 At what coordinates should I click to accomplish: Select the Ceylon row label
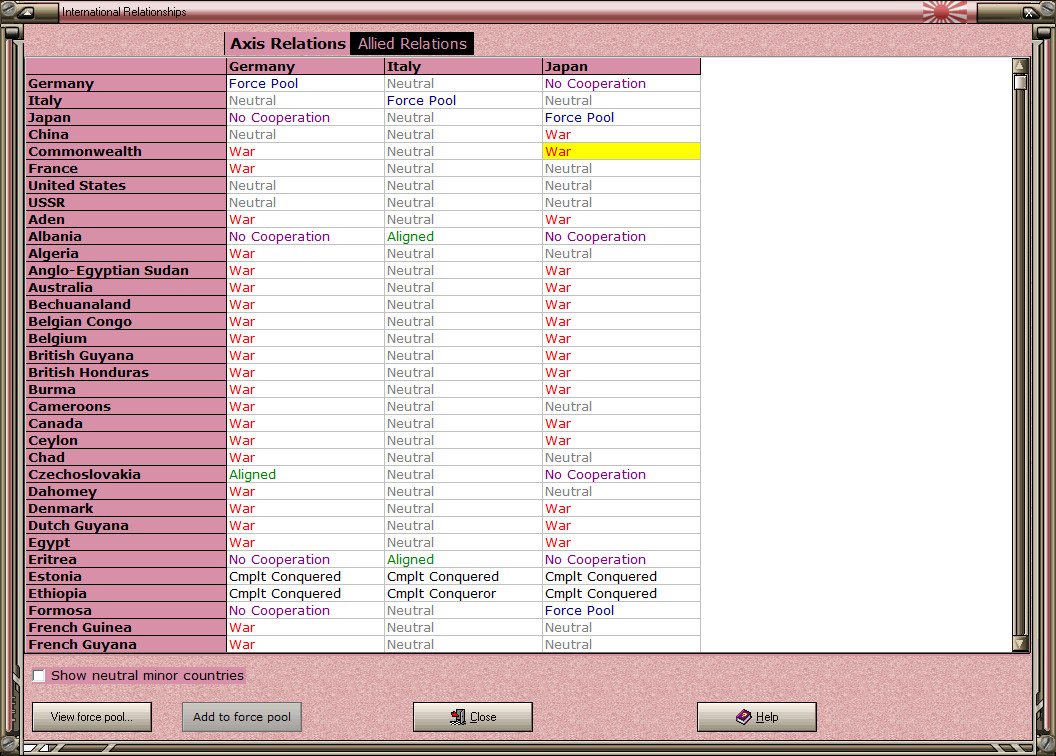(126, 440)
